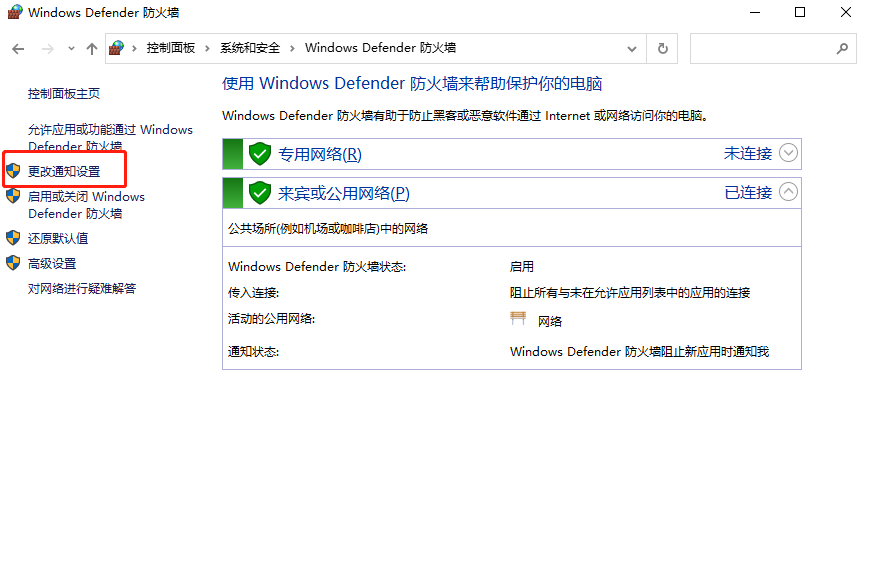Click the magnifier search icon
The width and height of the screenshot is (869, 575).
pyautogui.click(x=842, y=49)
